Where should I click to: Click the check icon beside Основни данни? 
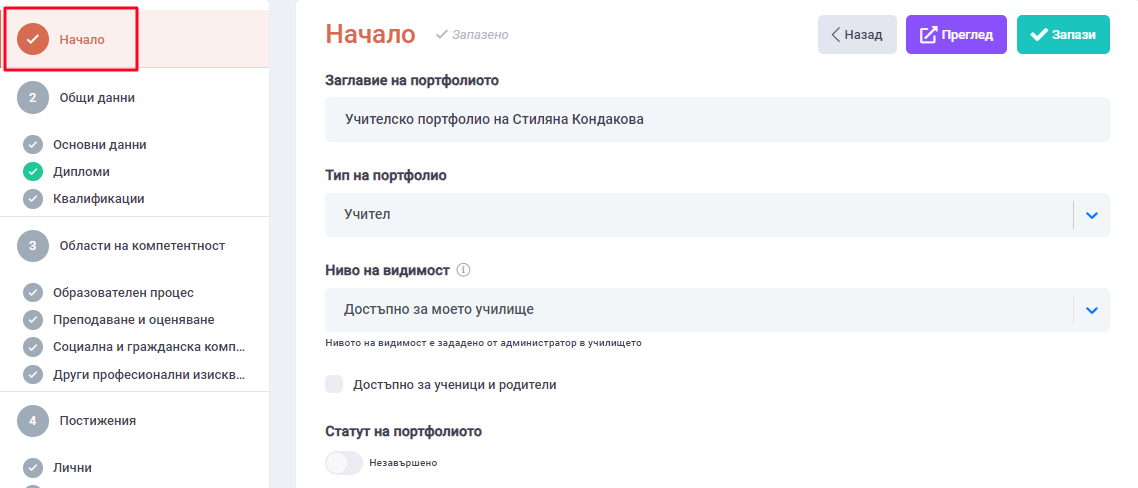pos(33,145)
